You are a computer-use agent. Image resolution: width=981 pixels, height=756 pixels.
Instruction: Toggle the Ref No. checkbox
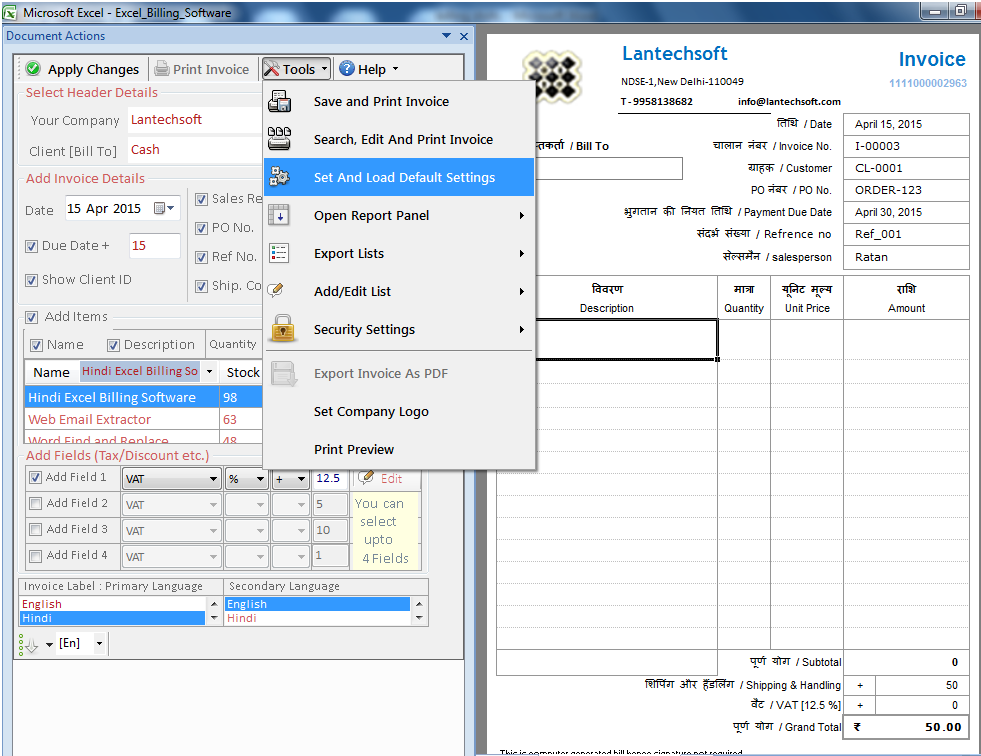201,257
